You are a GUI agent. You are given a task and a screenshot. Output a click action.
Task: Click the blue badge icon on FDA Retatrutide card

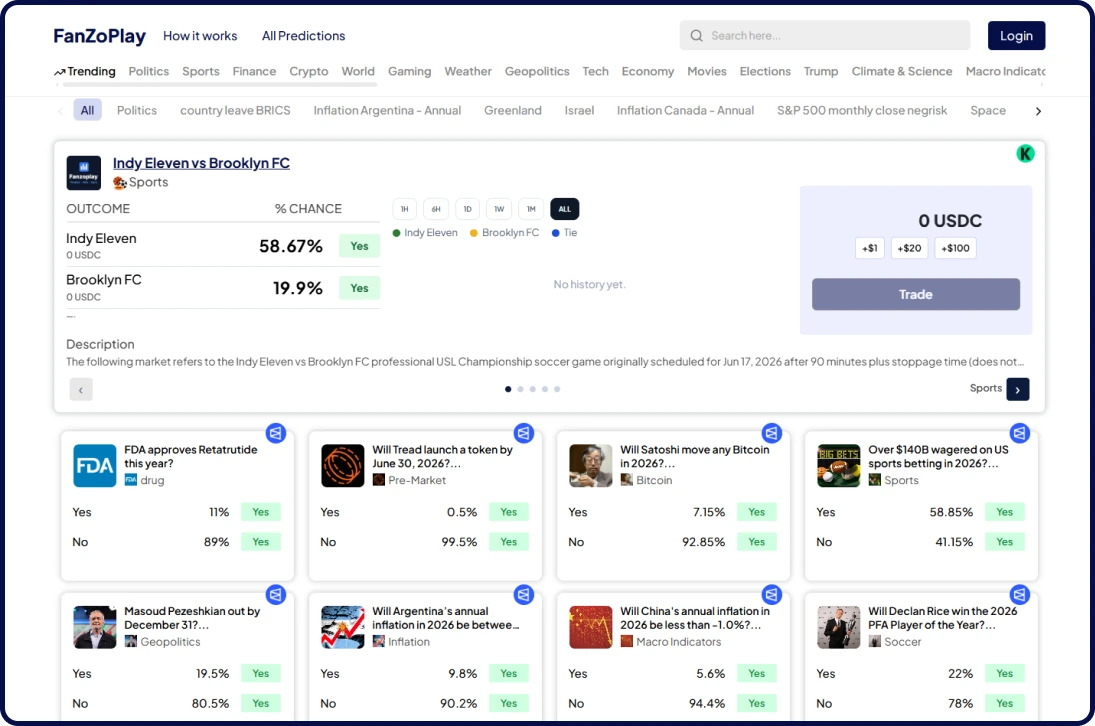(276, 433)
